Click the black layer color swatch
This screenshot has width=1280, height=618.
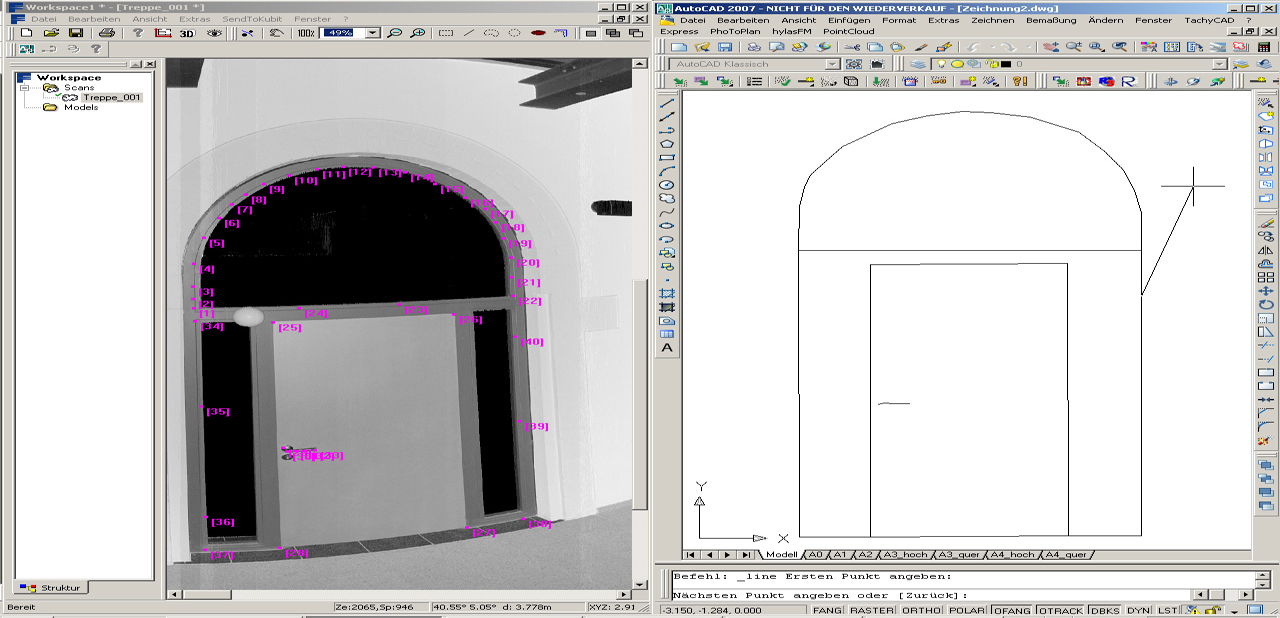pos(1005,64)
